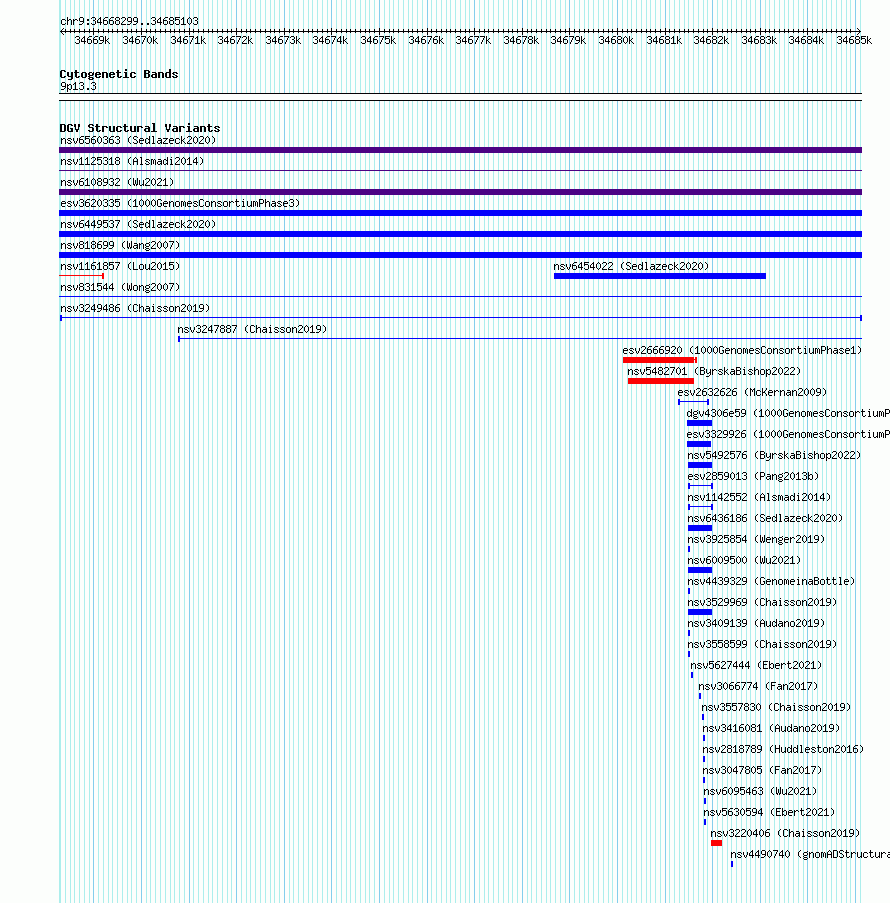The width and height of the screenshot is (890, 903).
Task: Click nsv3249486 (Chaisson2019) label
Action: pyautogui.click(x=135, y=308)
